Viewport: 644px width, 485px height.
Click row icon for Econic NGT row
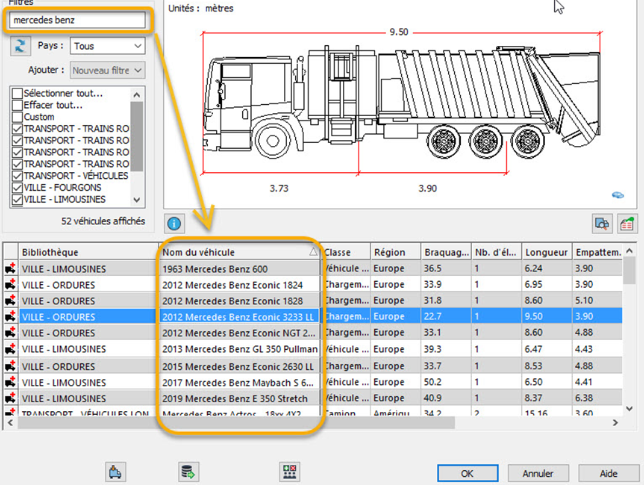[x=10, y=333]
